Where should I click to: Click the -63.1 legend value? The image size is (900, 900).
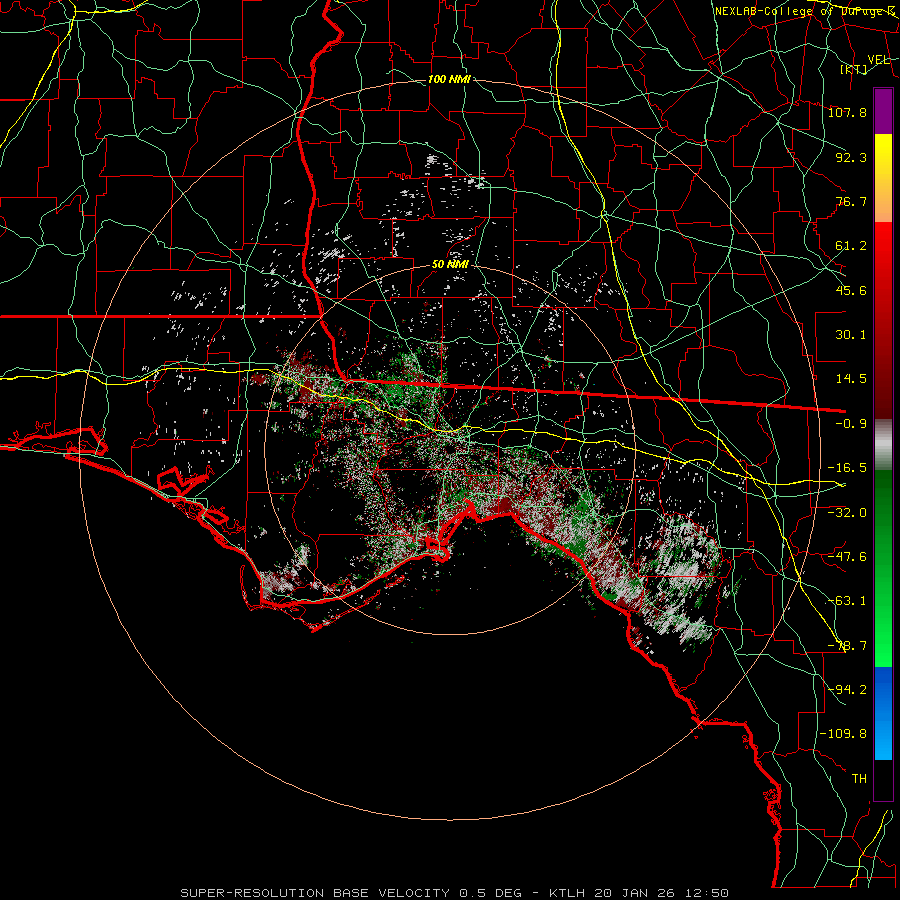pyautogui.click(x=847, y=601)
